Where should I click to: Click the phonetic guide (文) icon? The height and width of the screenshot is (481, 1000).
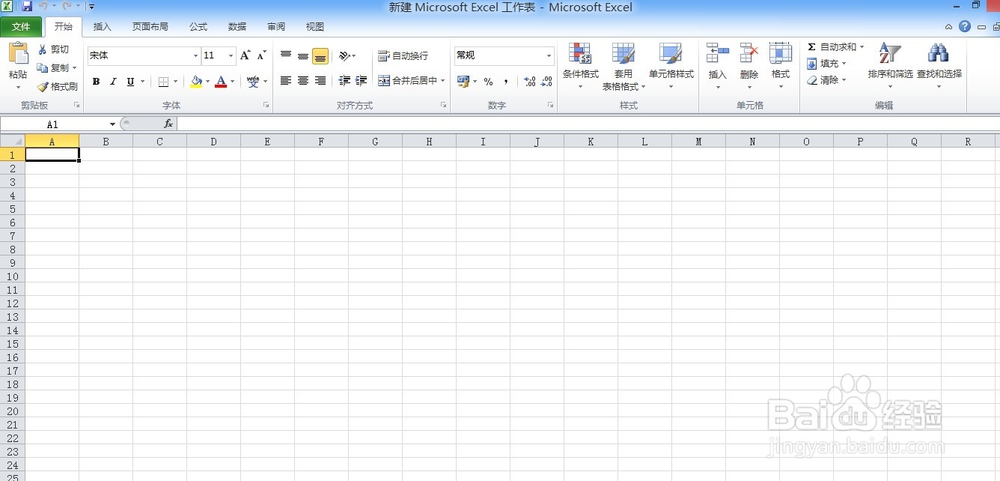(x=253, y=82)
